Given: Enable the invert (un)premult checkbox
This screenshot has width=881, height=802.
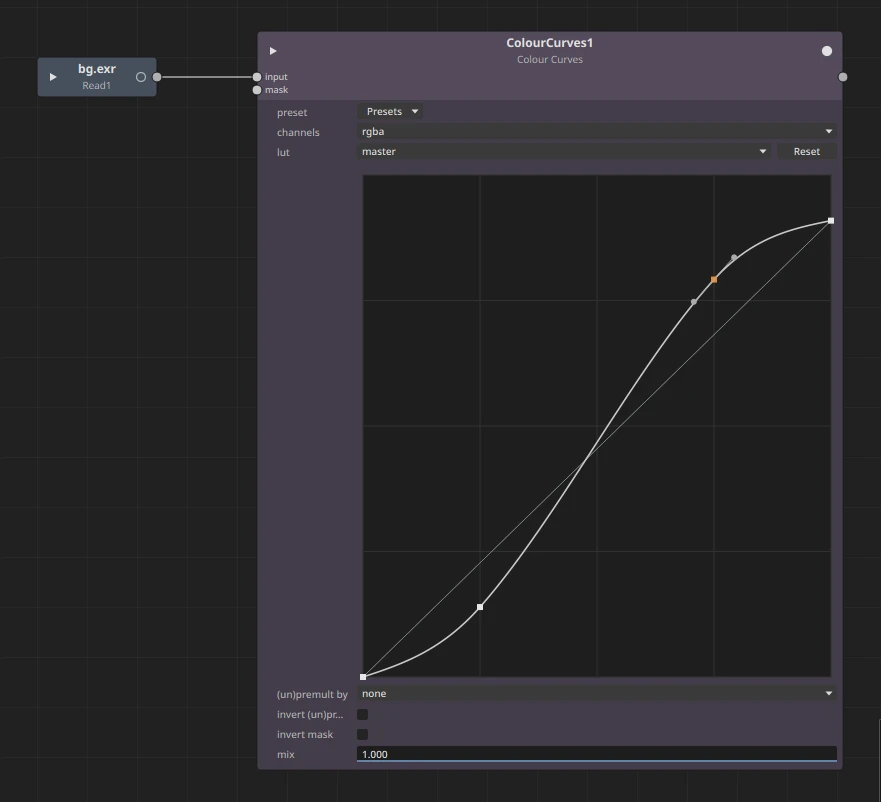Looking at the screenshot, I should coord(362,714).
